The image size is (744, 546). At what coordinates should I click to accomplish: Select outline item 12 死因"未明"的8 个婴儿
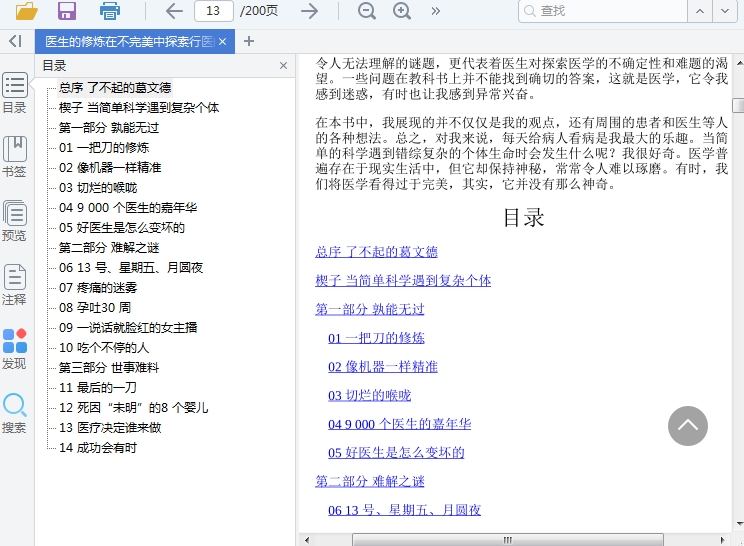134,407
